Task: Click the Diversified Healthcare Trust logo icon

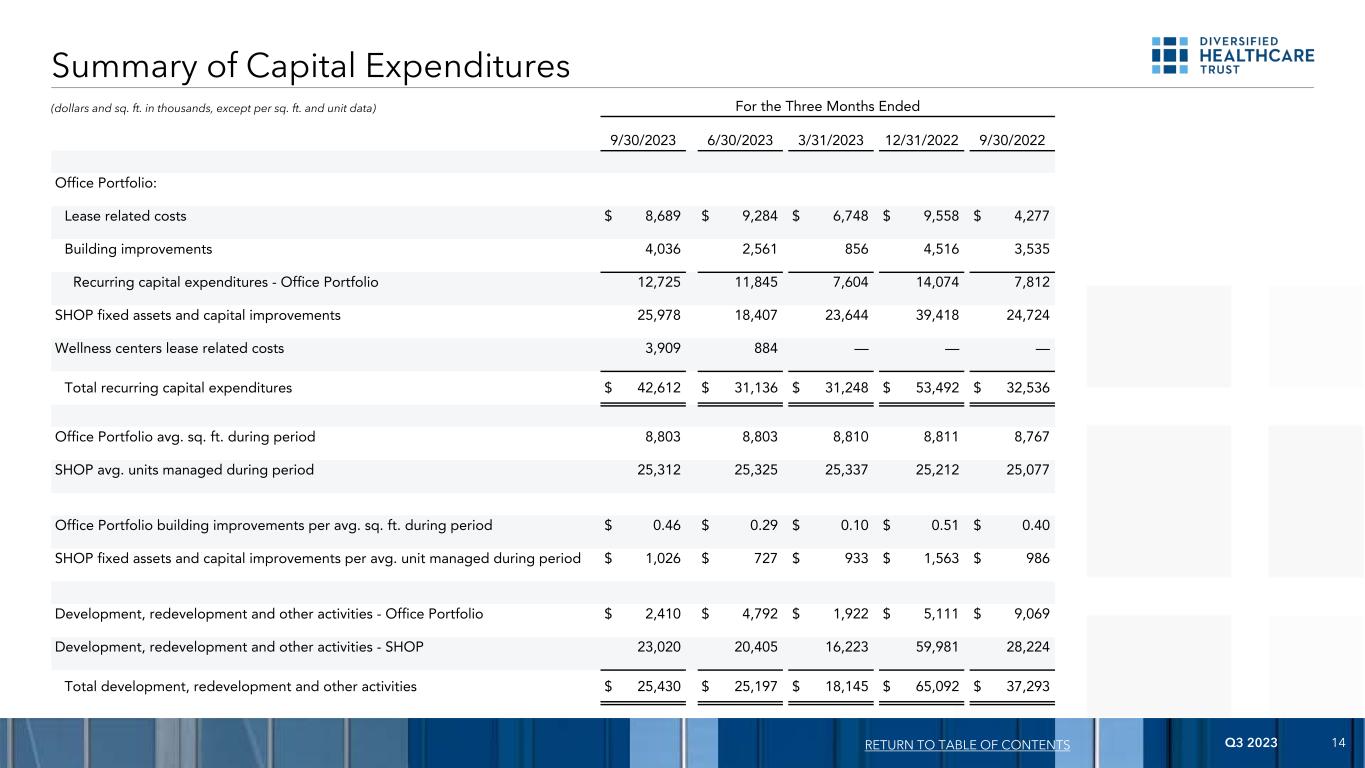Action: click(1169, 55)
